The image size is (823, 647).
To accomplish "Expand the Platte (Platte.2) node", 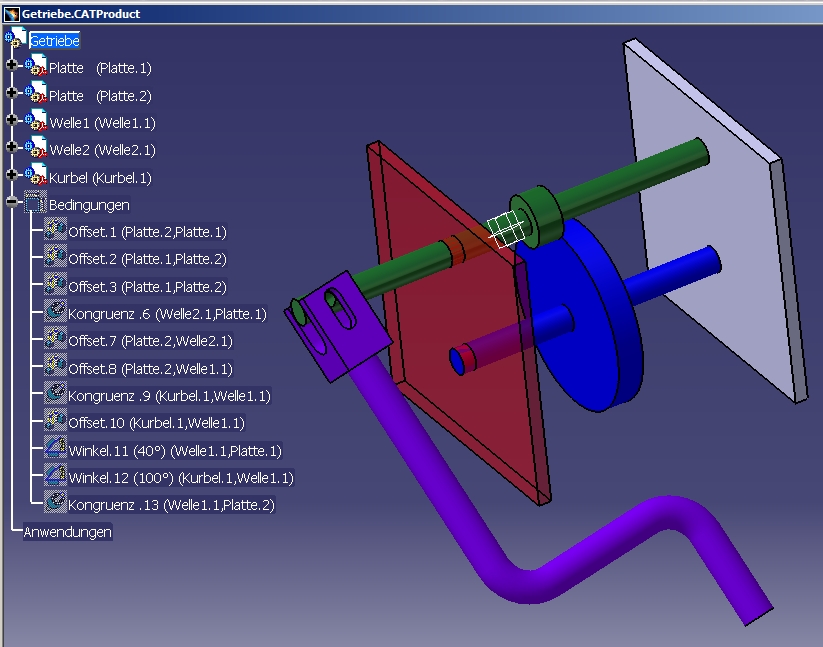I will pyautogui.click(x=12, y=92).
